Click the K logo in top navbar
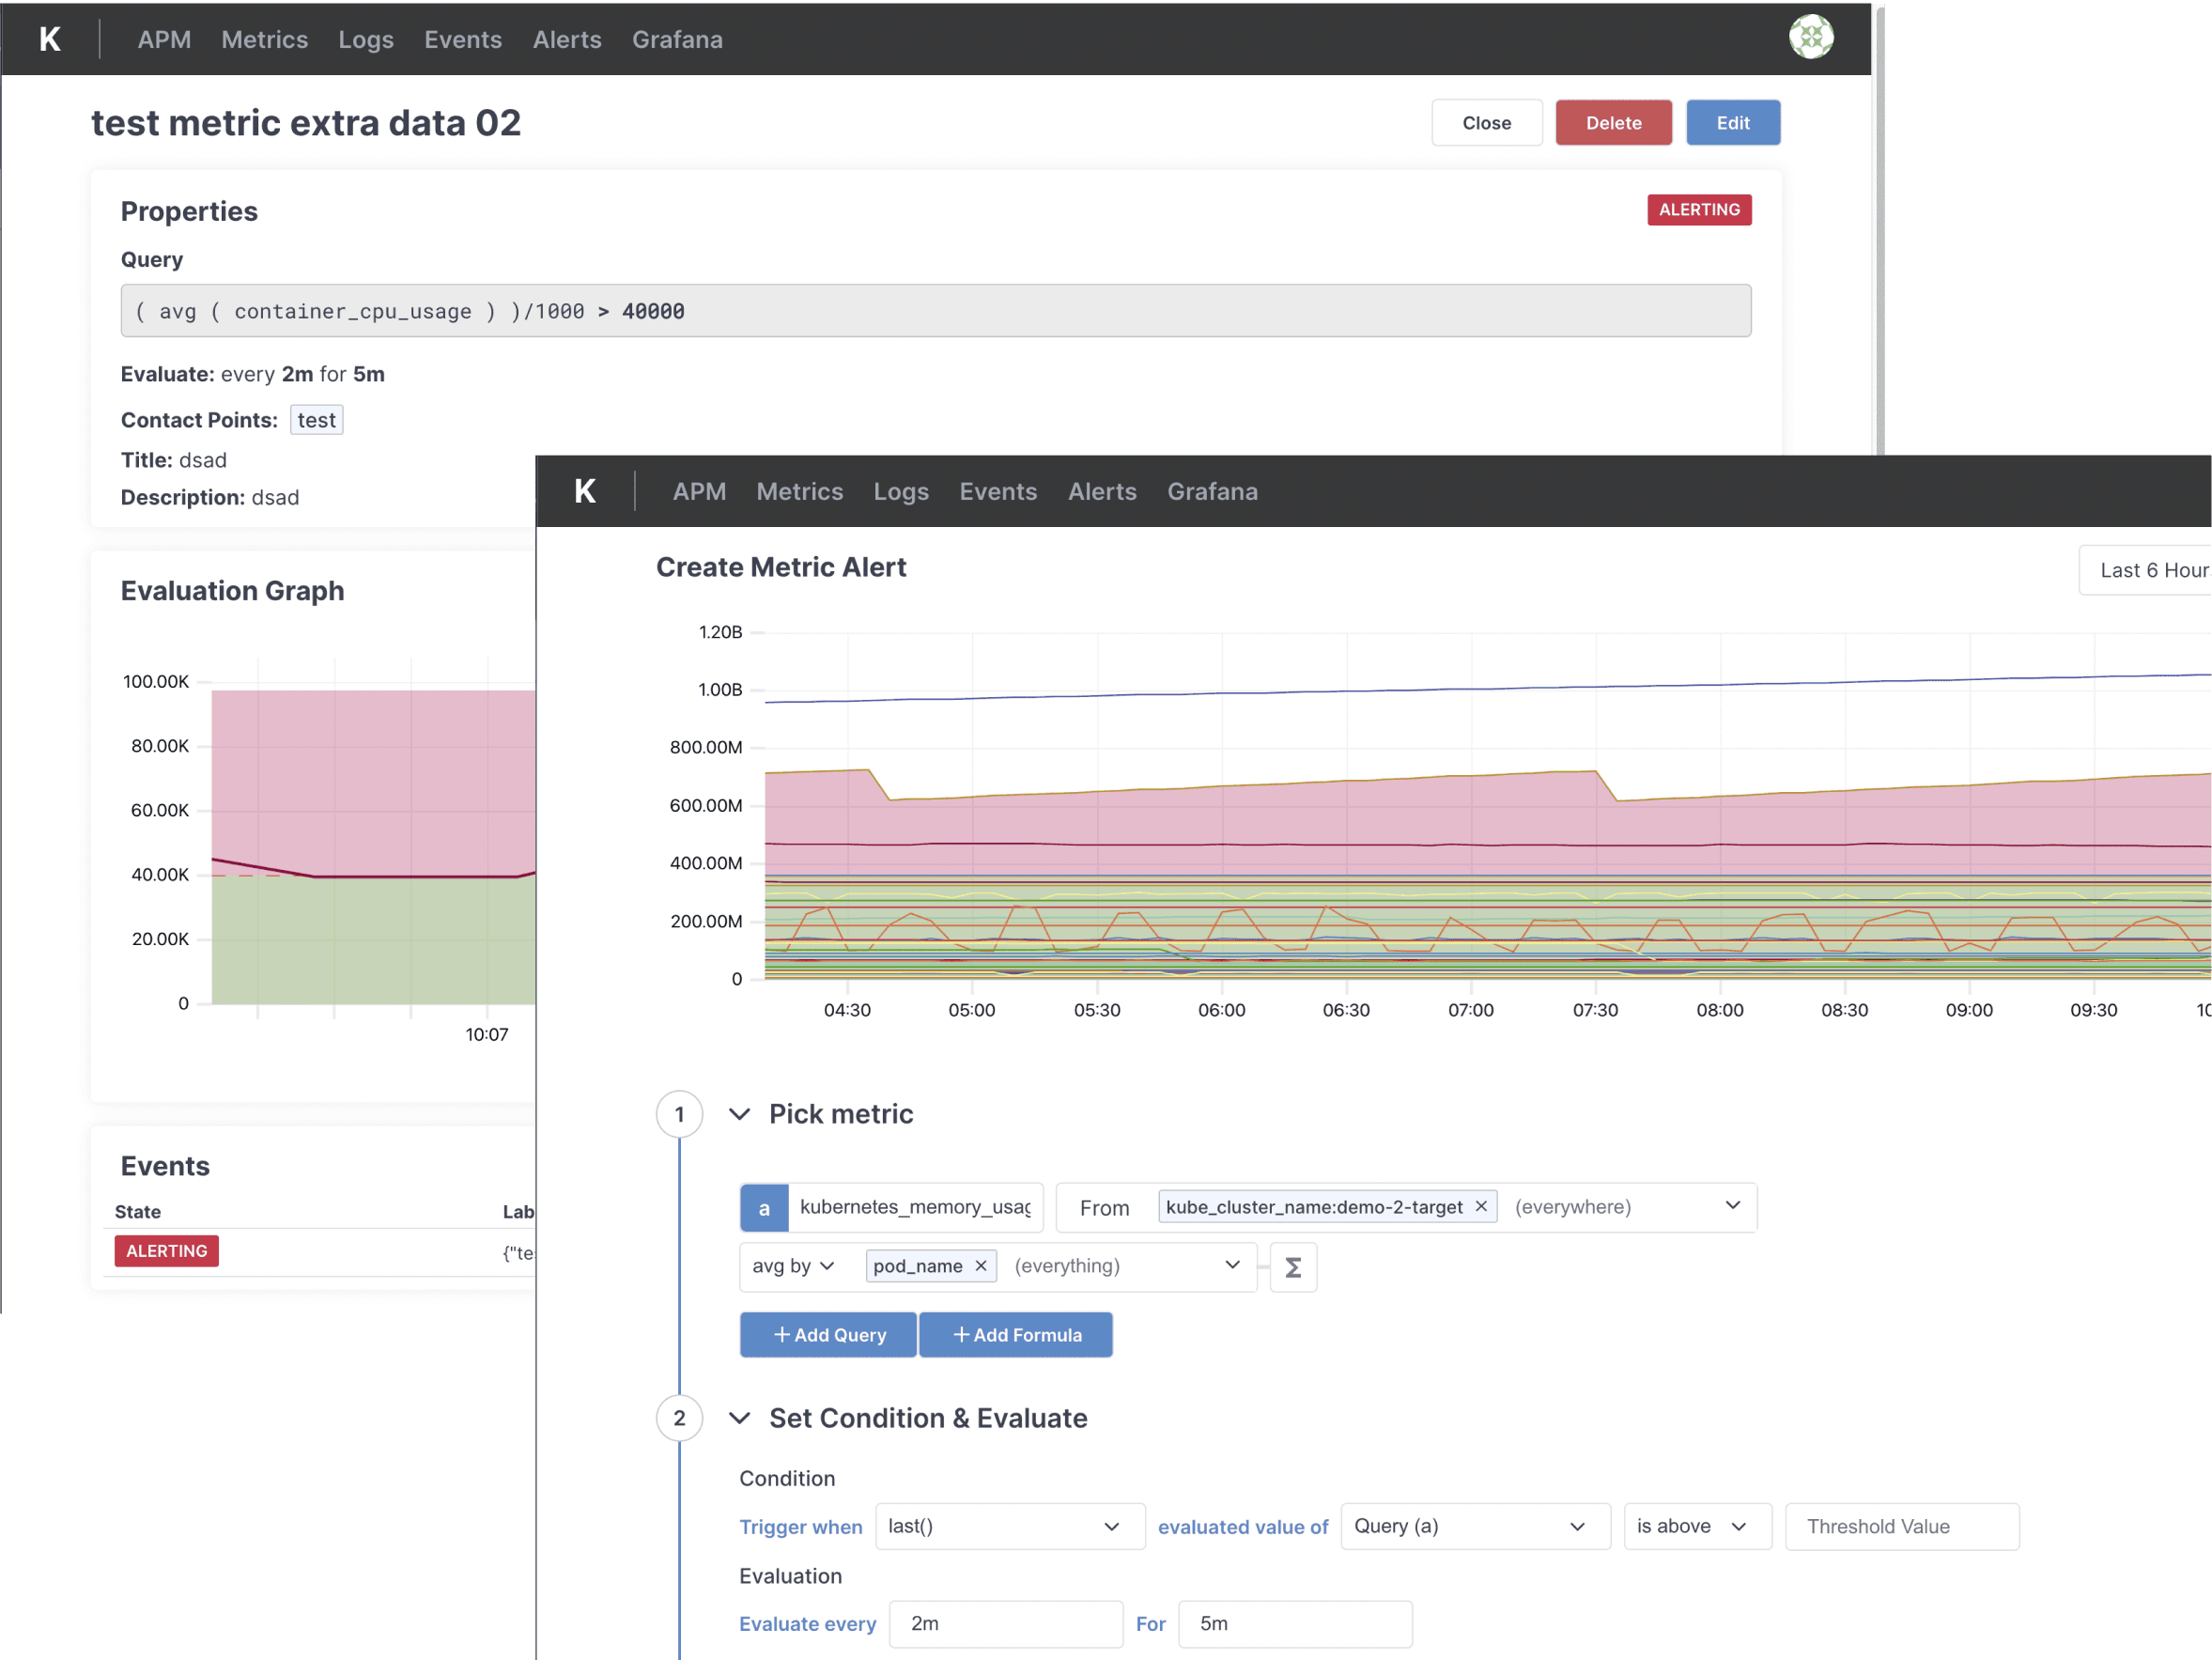The width and height of the screenshot is (2212, 1660). coord(50,39)
